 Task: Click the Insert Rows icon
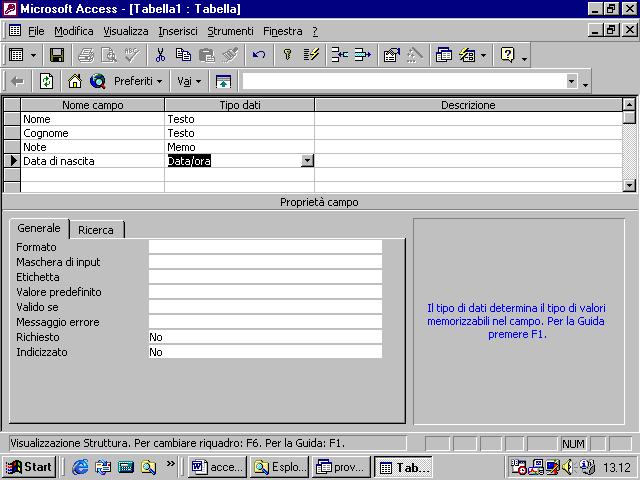[x=340, y=55]
